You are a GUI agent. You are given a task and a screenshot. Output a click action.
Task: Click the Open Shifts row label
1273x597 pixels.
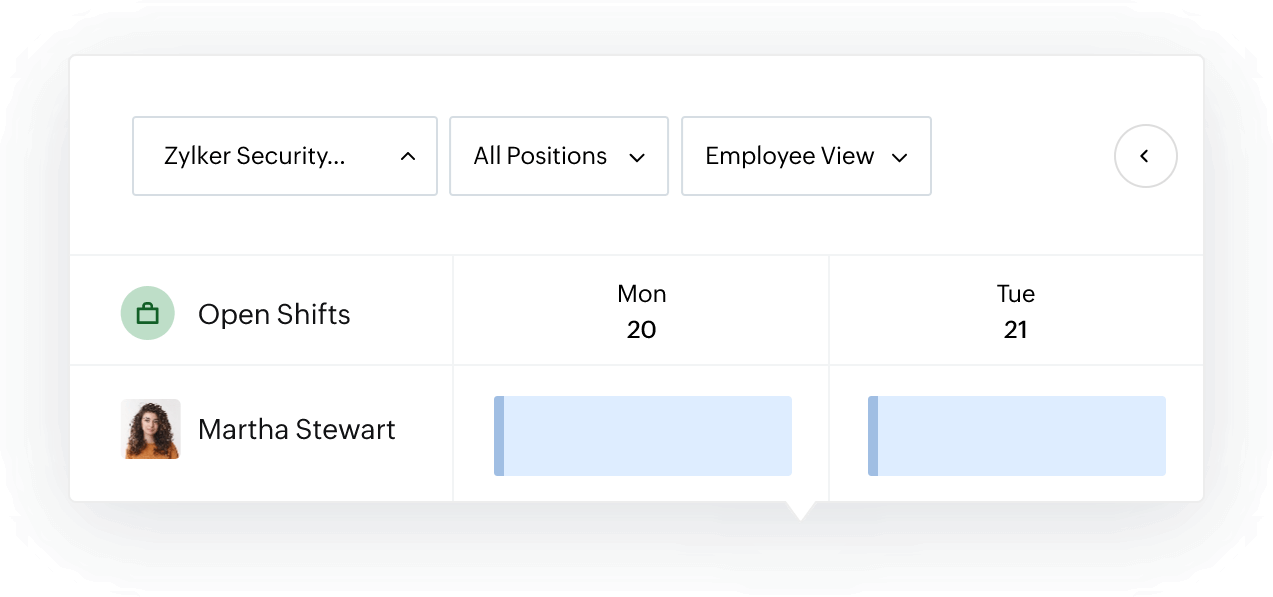tap(274, 313)
